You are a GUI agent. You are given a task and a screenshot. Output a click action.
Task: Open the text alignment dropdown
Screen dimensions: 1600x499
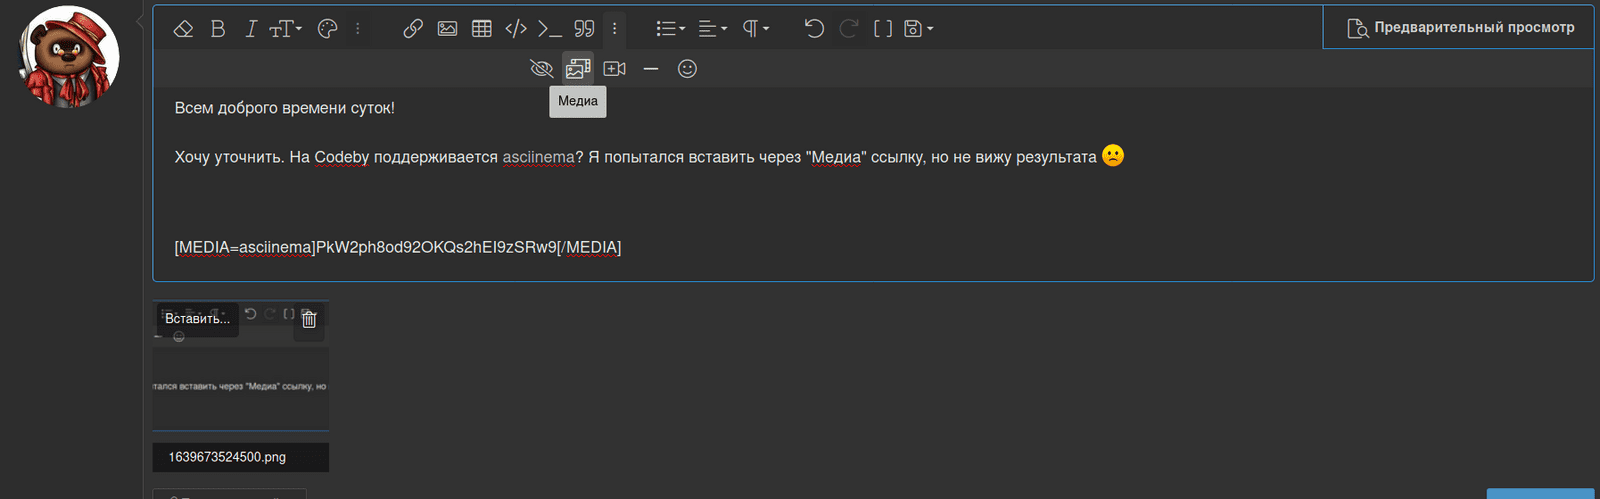pos(712,29)
